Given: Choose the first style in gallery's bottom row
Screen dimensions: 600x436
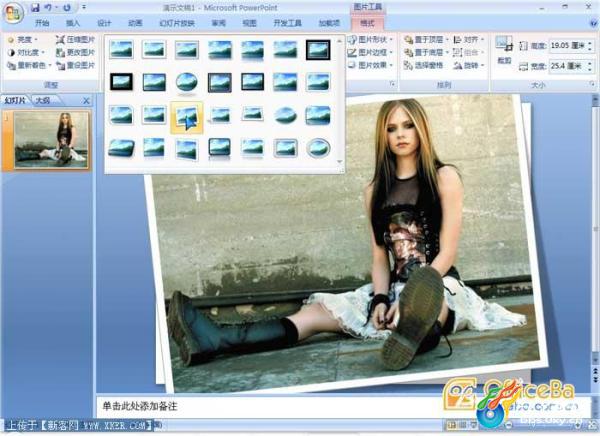Looking at the screenshot, I should click(x=121, y=148).
